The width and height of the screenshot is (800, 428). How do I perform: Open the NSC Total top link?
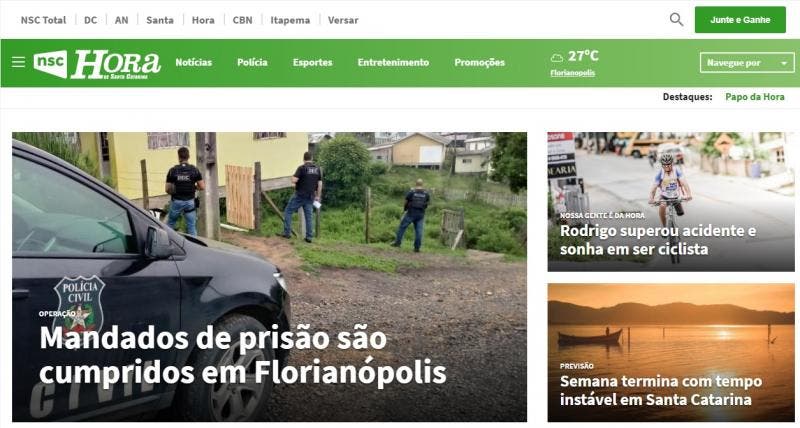[43, 20]
